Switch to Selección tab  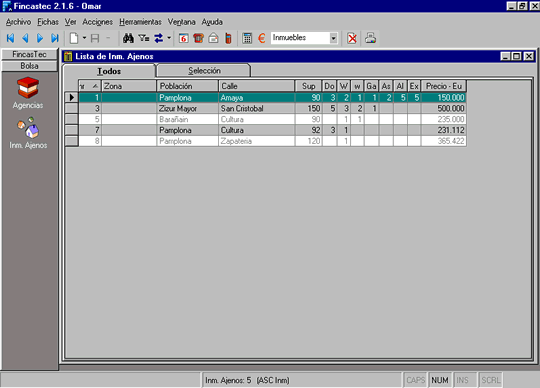(x=204, y=71)
